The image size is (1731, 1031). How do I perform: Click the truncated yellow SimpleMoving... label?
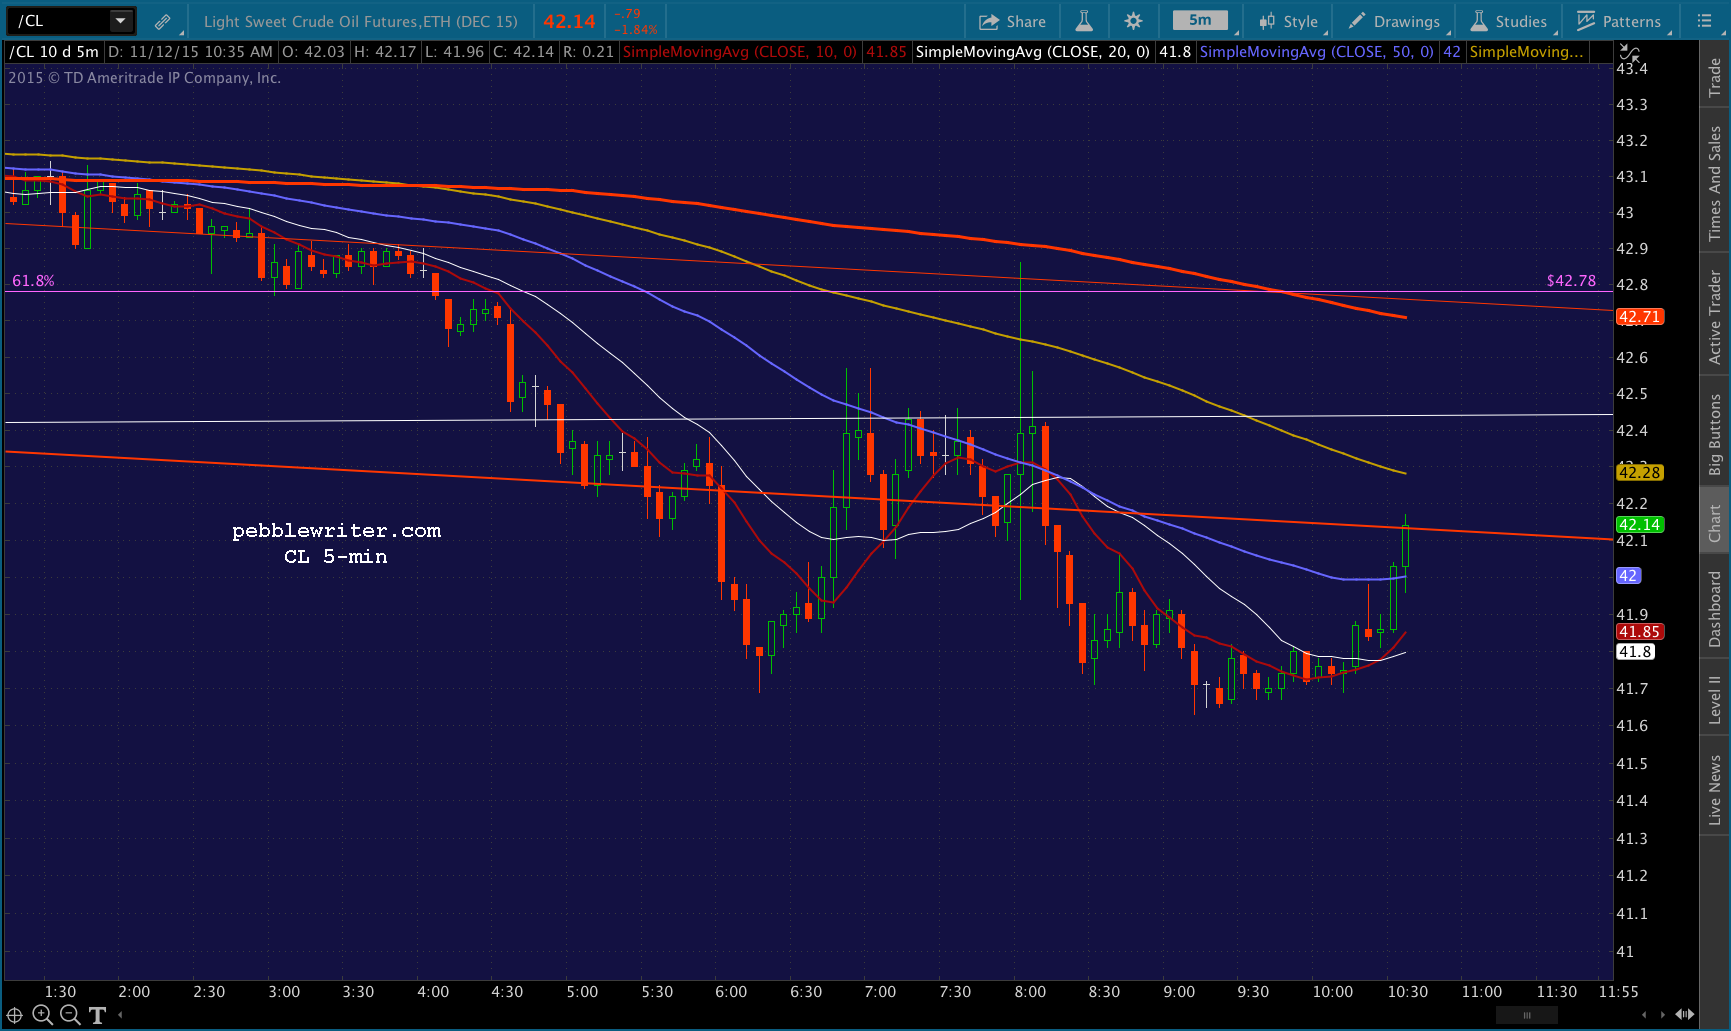click(x=1526, y=52)
